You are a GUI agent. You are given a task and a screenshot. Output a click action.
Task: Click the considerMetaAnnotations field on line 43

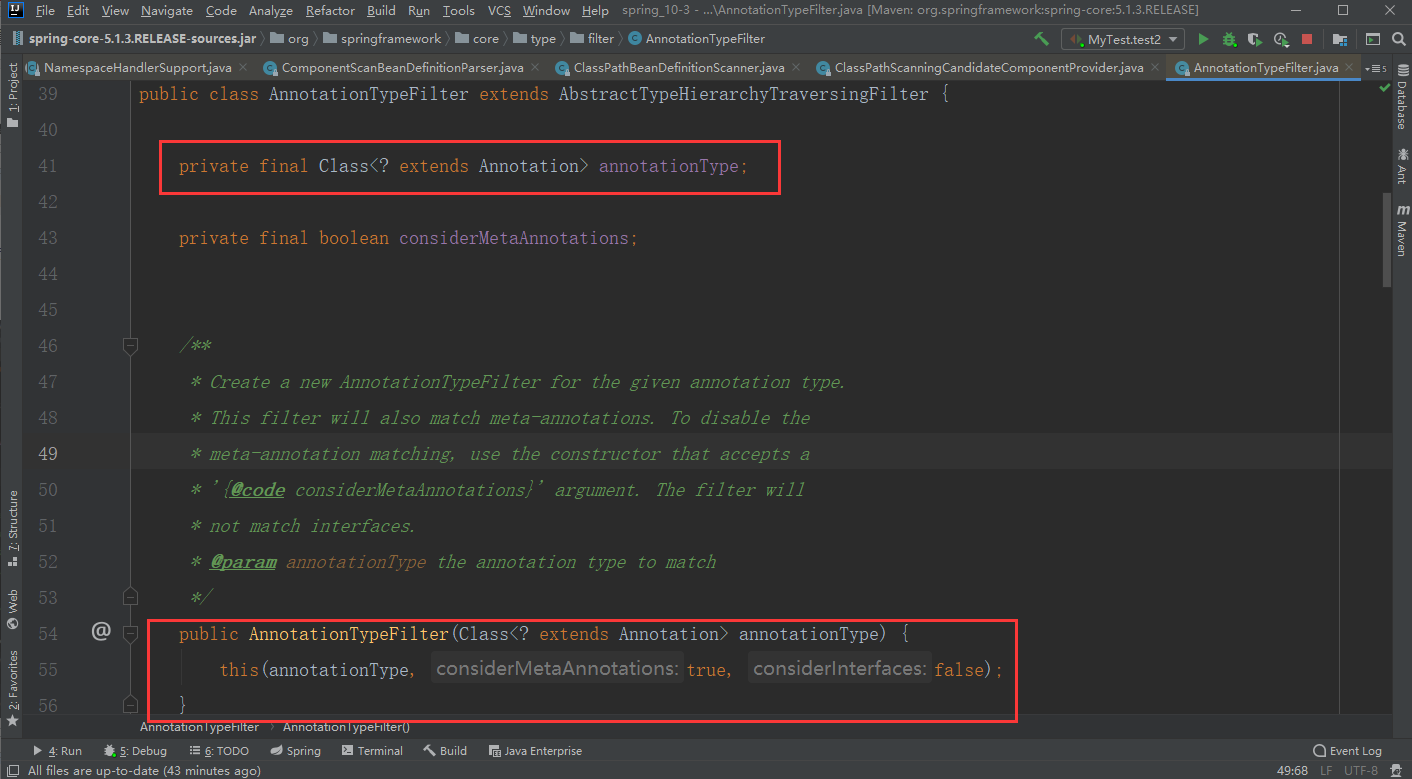514,238
